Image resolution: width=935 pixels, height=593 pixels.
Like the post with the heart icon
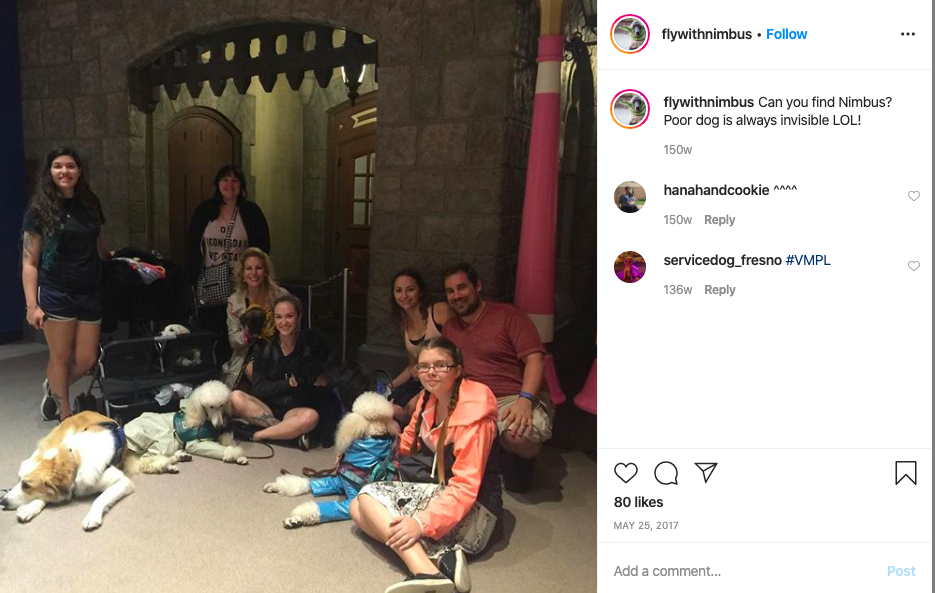pos(626,473)
